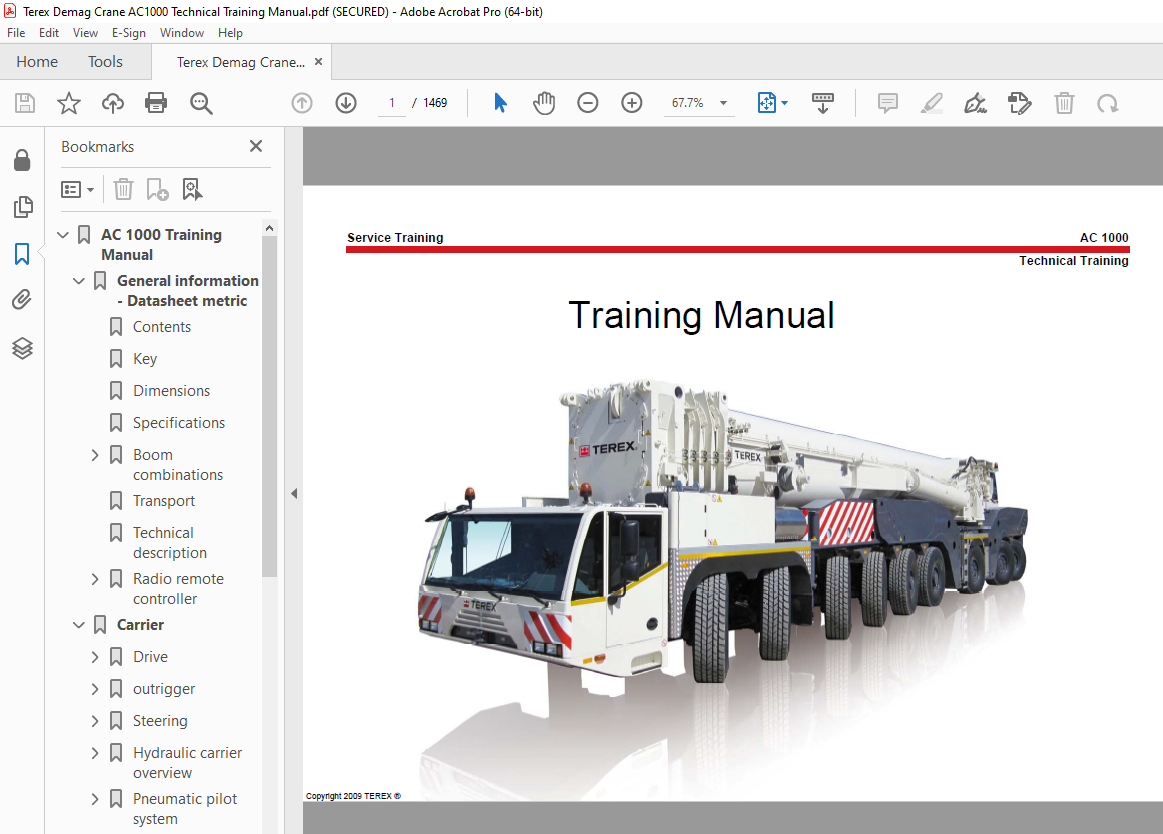Open the View menu
Image resolution: width=1163 pixels, height=834 pixels.
click(85, 33)
